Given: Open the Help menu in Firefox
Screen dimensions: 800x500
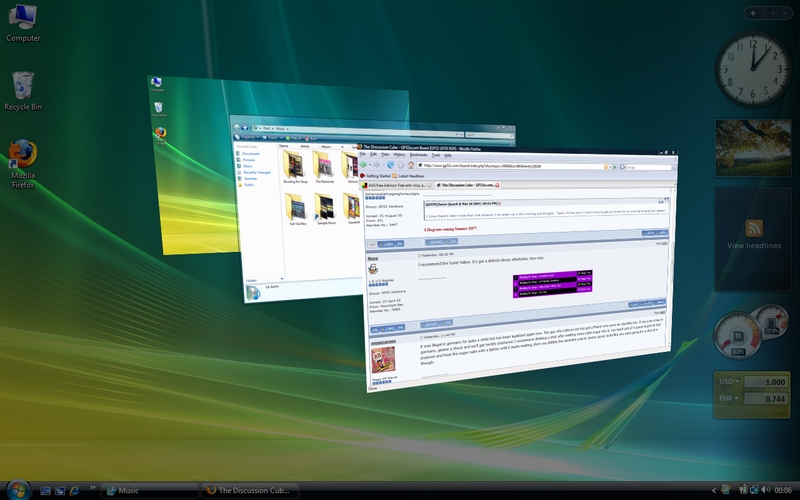Looking at the screenshot, I should tap(447, 155).
